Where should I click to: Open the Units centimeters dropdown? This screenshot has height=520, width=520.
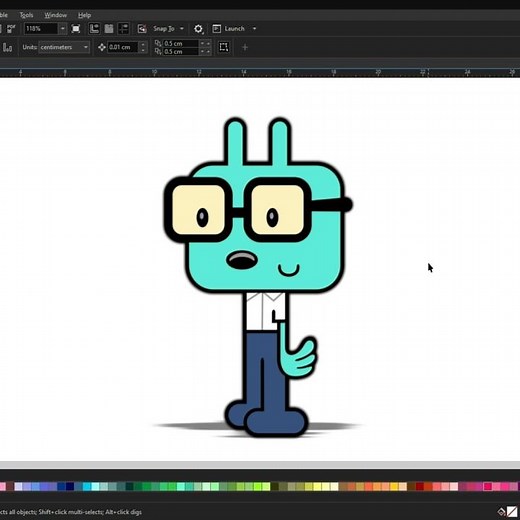[x=64, y=47]
